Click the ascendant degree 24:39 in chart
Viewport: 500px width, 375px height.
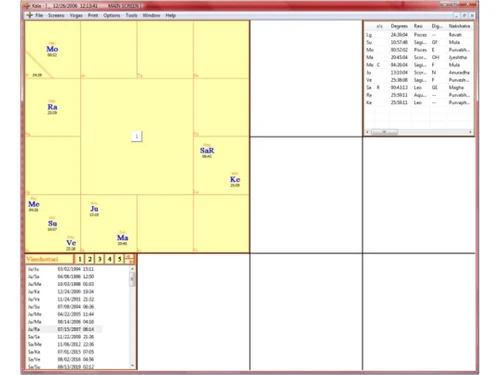click(37, 75)
